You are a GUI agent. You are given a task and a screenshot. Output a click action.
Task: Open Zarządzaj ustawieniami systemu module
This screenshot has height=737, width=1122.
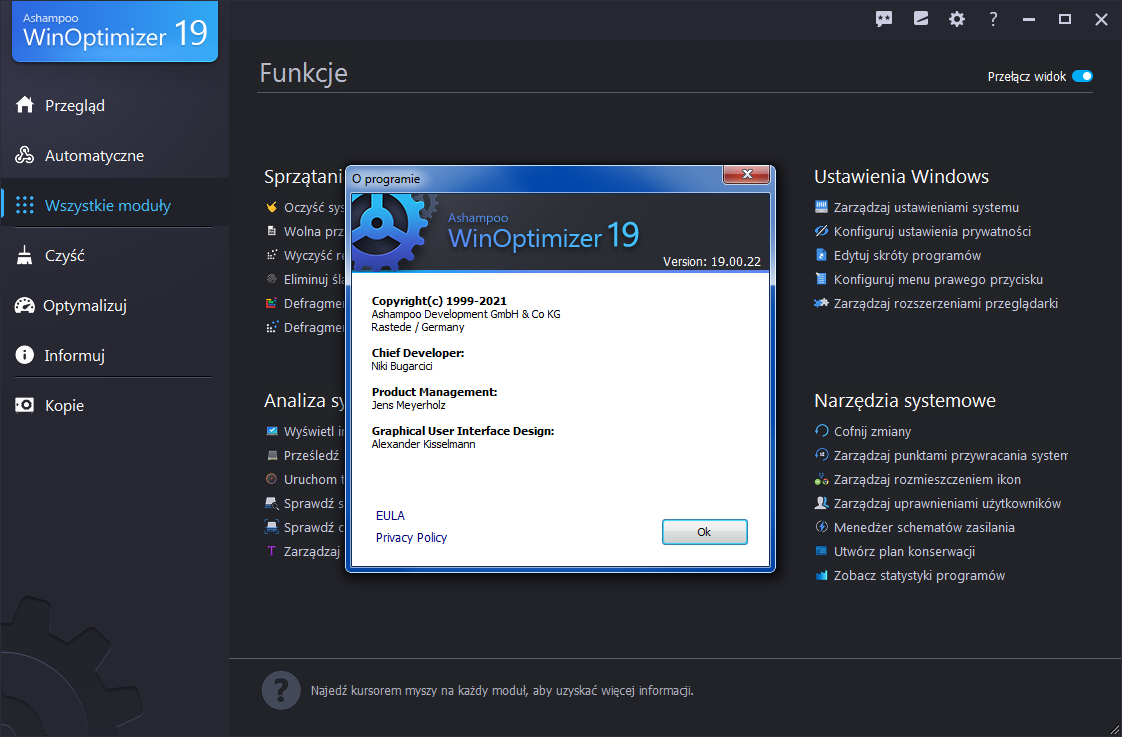[926, 208]
